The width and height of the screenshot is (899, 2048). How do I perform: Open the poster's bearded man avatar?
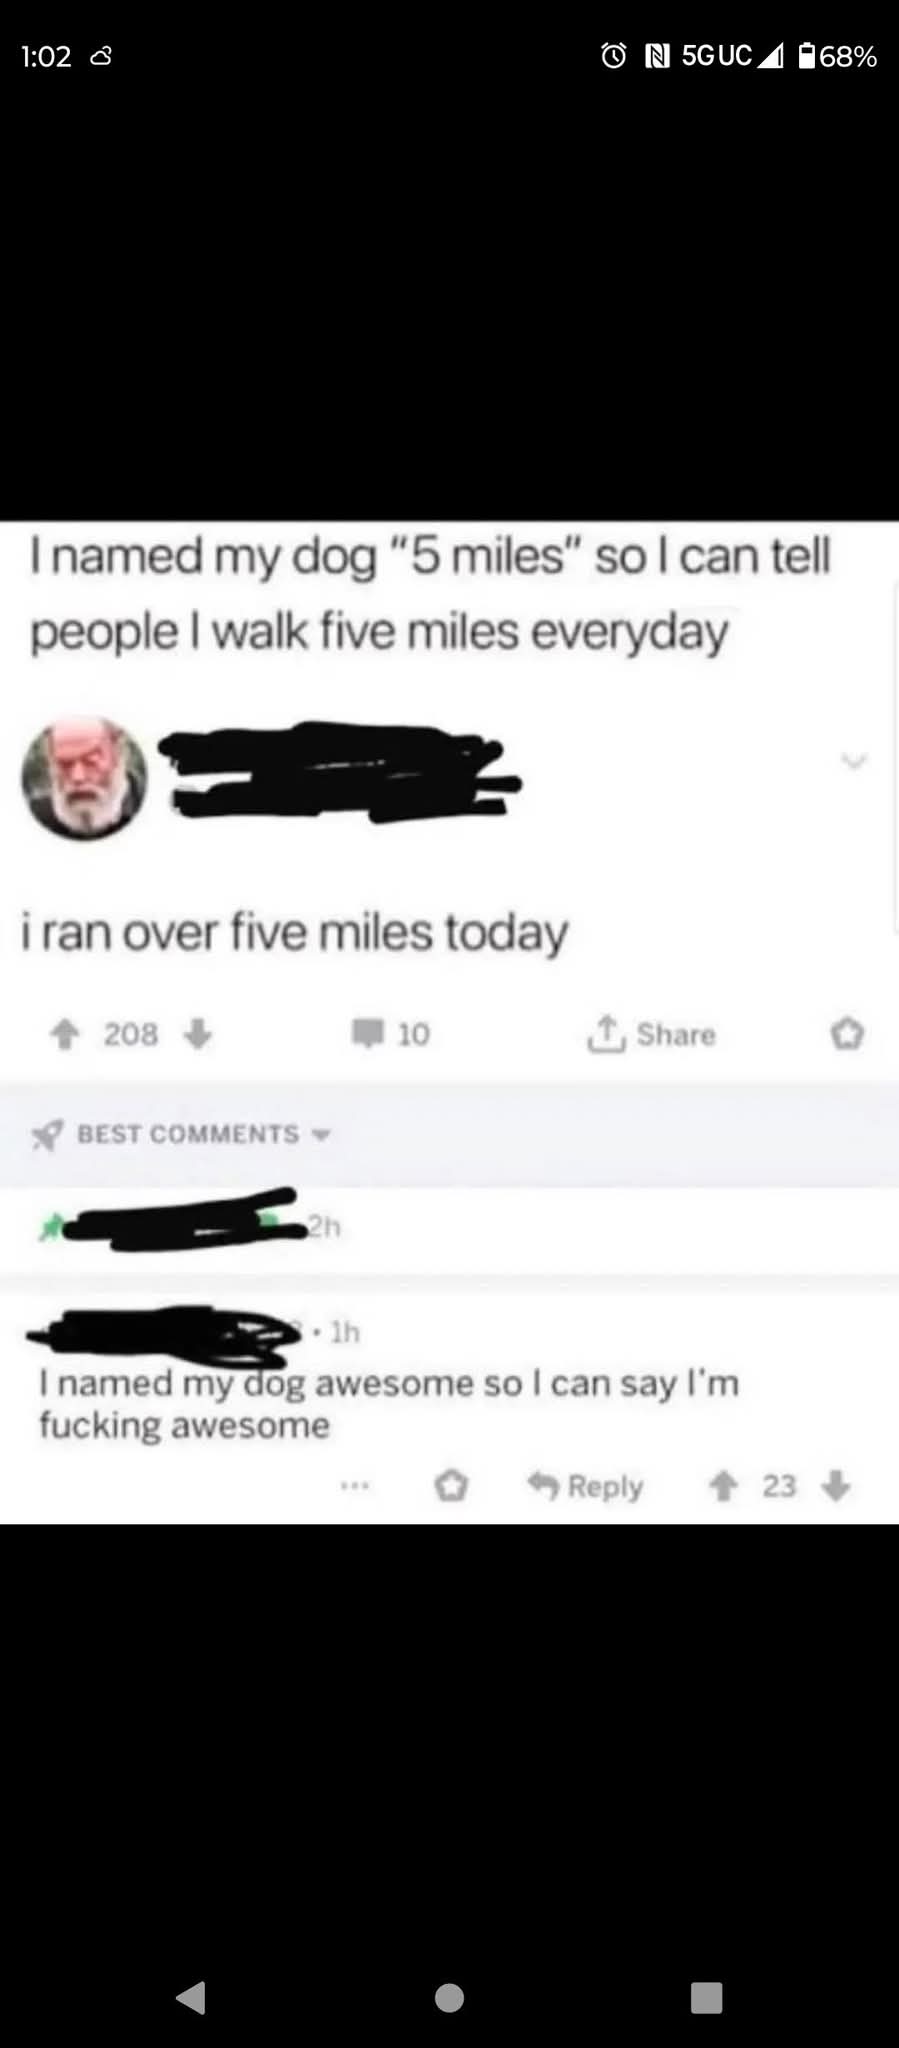click(85, 777)
